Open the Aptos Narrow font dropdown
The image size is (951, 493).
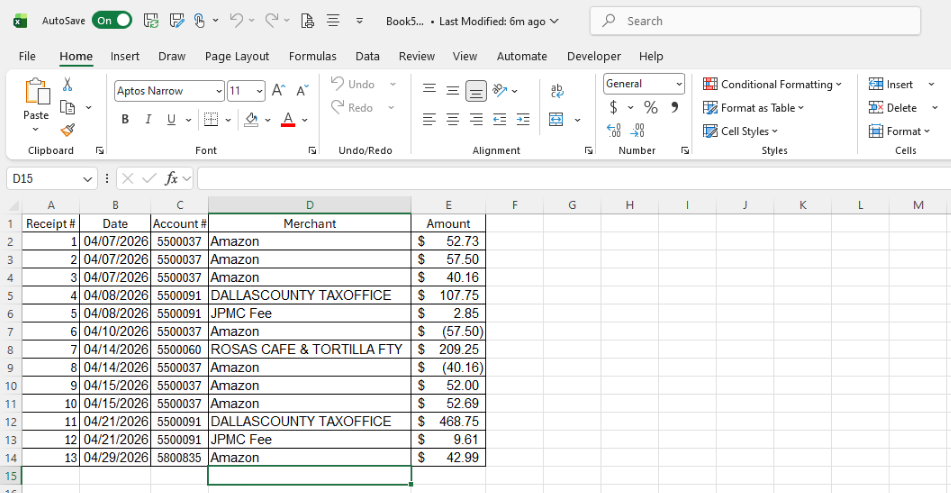(x=219, y=91)
